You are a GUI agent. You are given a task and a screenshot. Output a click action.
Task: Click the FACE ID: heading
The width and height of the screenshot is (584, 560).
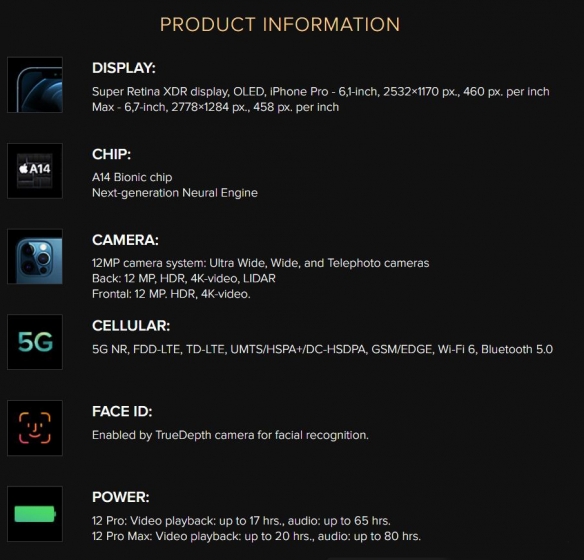coord(122,411)
